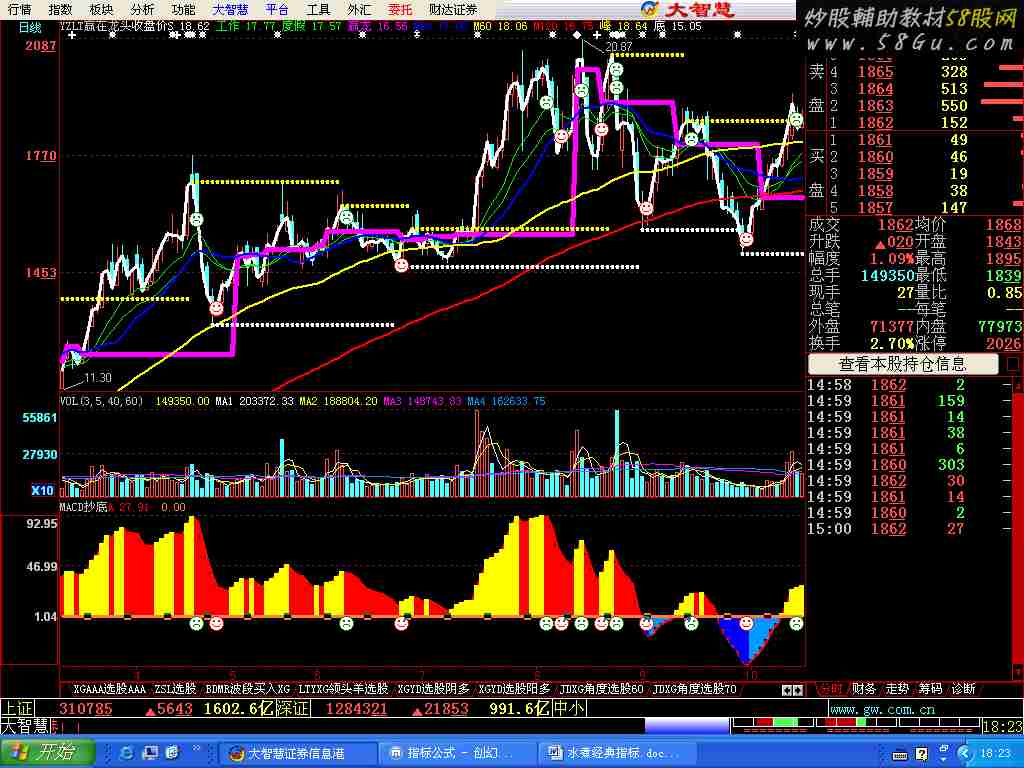1024x768 pixels.
Task: Open the 功能 menu
Action: (x=184, y=9)
